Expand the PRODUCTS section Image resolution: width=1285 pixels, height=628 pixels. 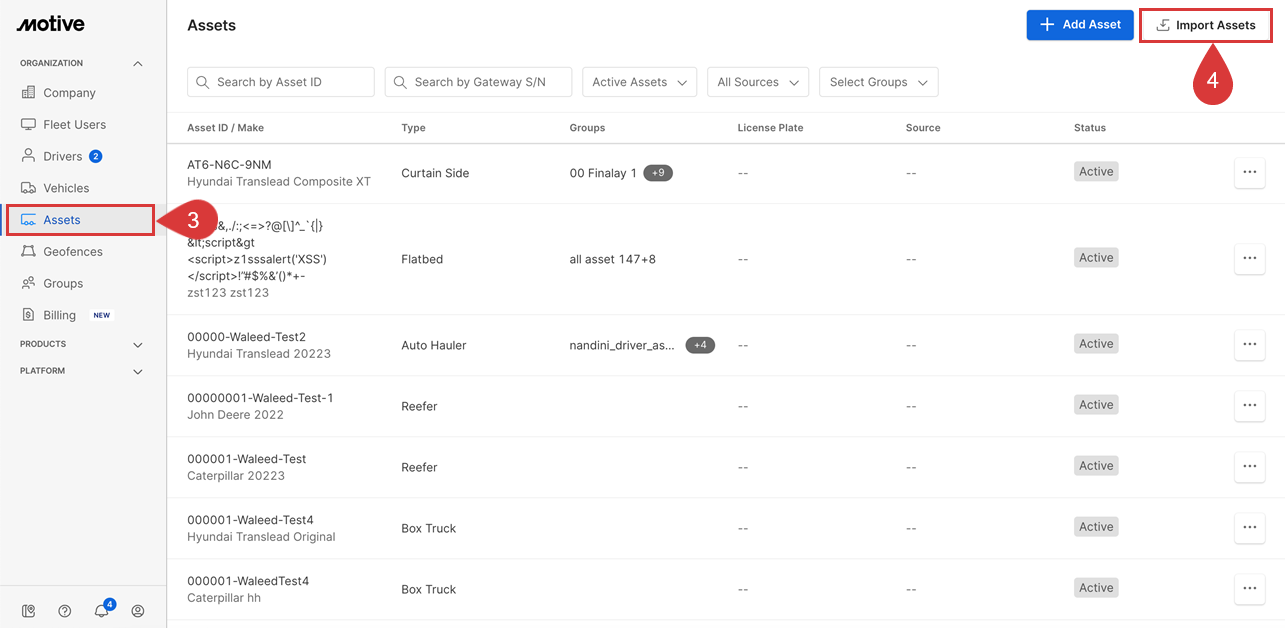[x=137, y=343]
